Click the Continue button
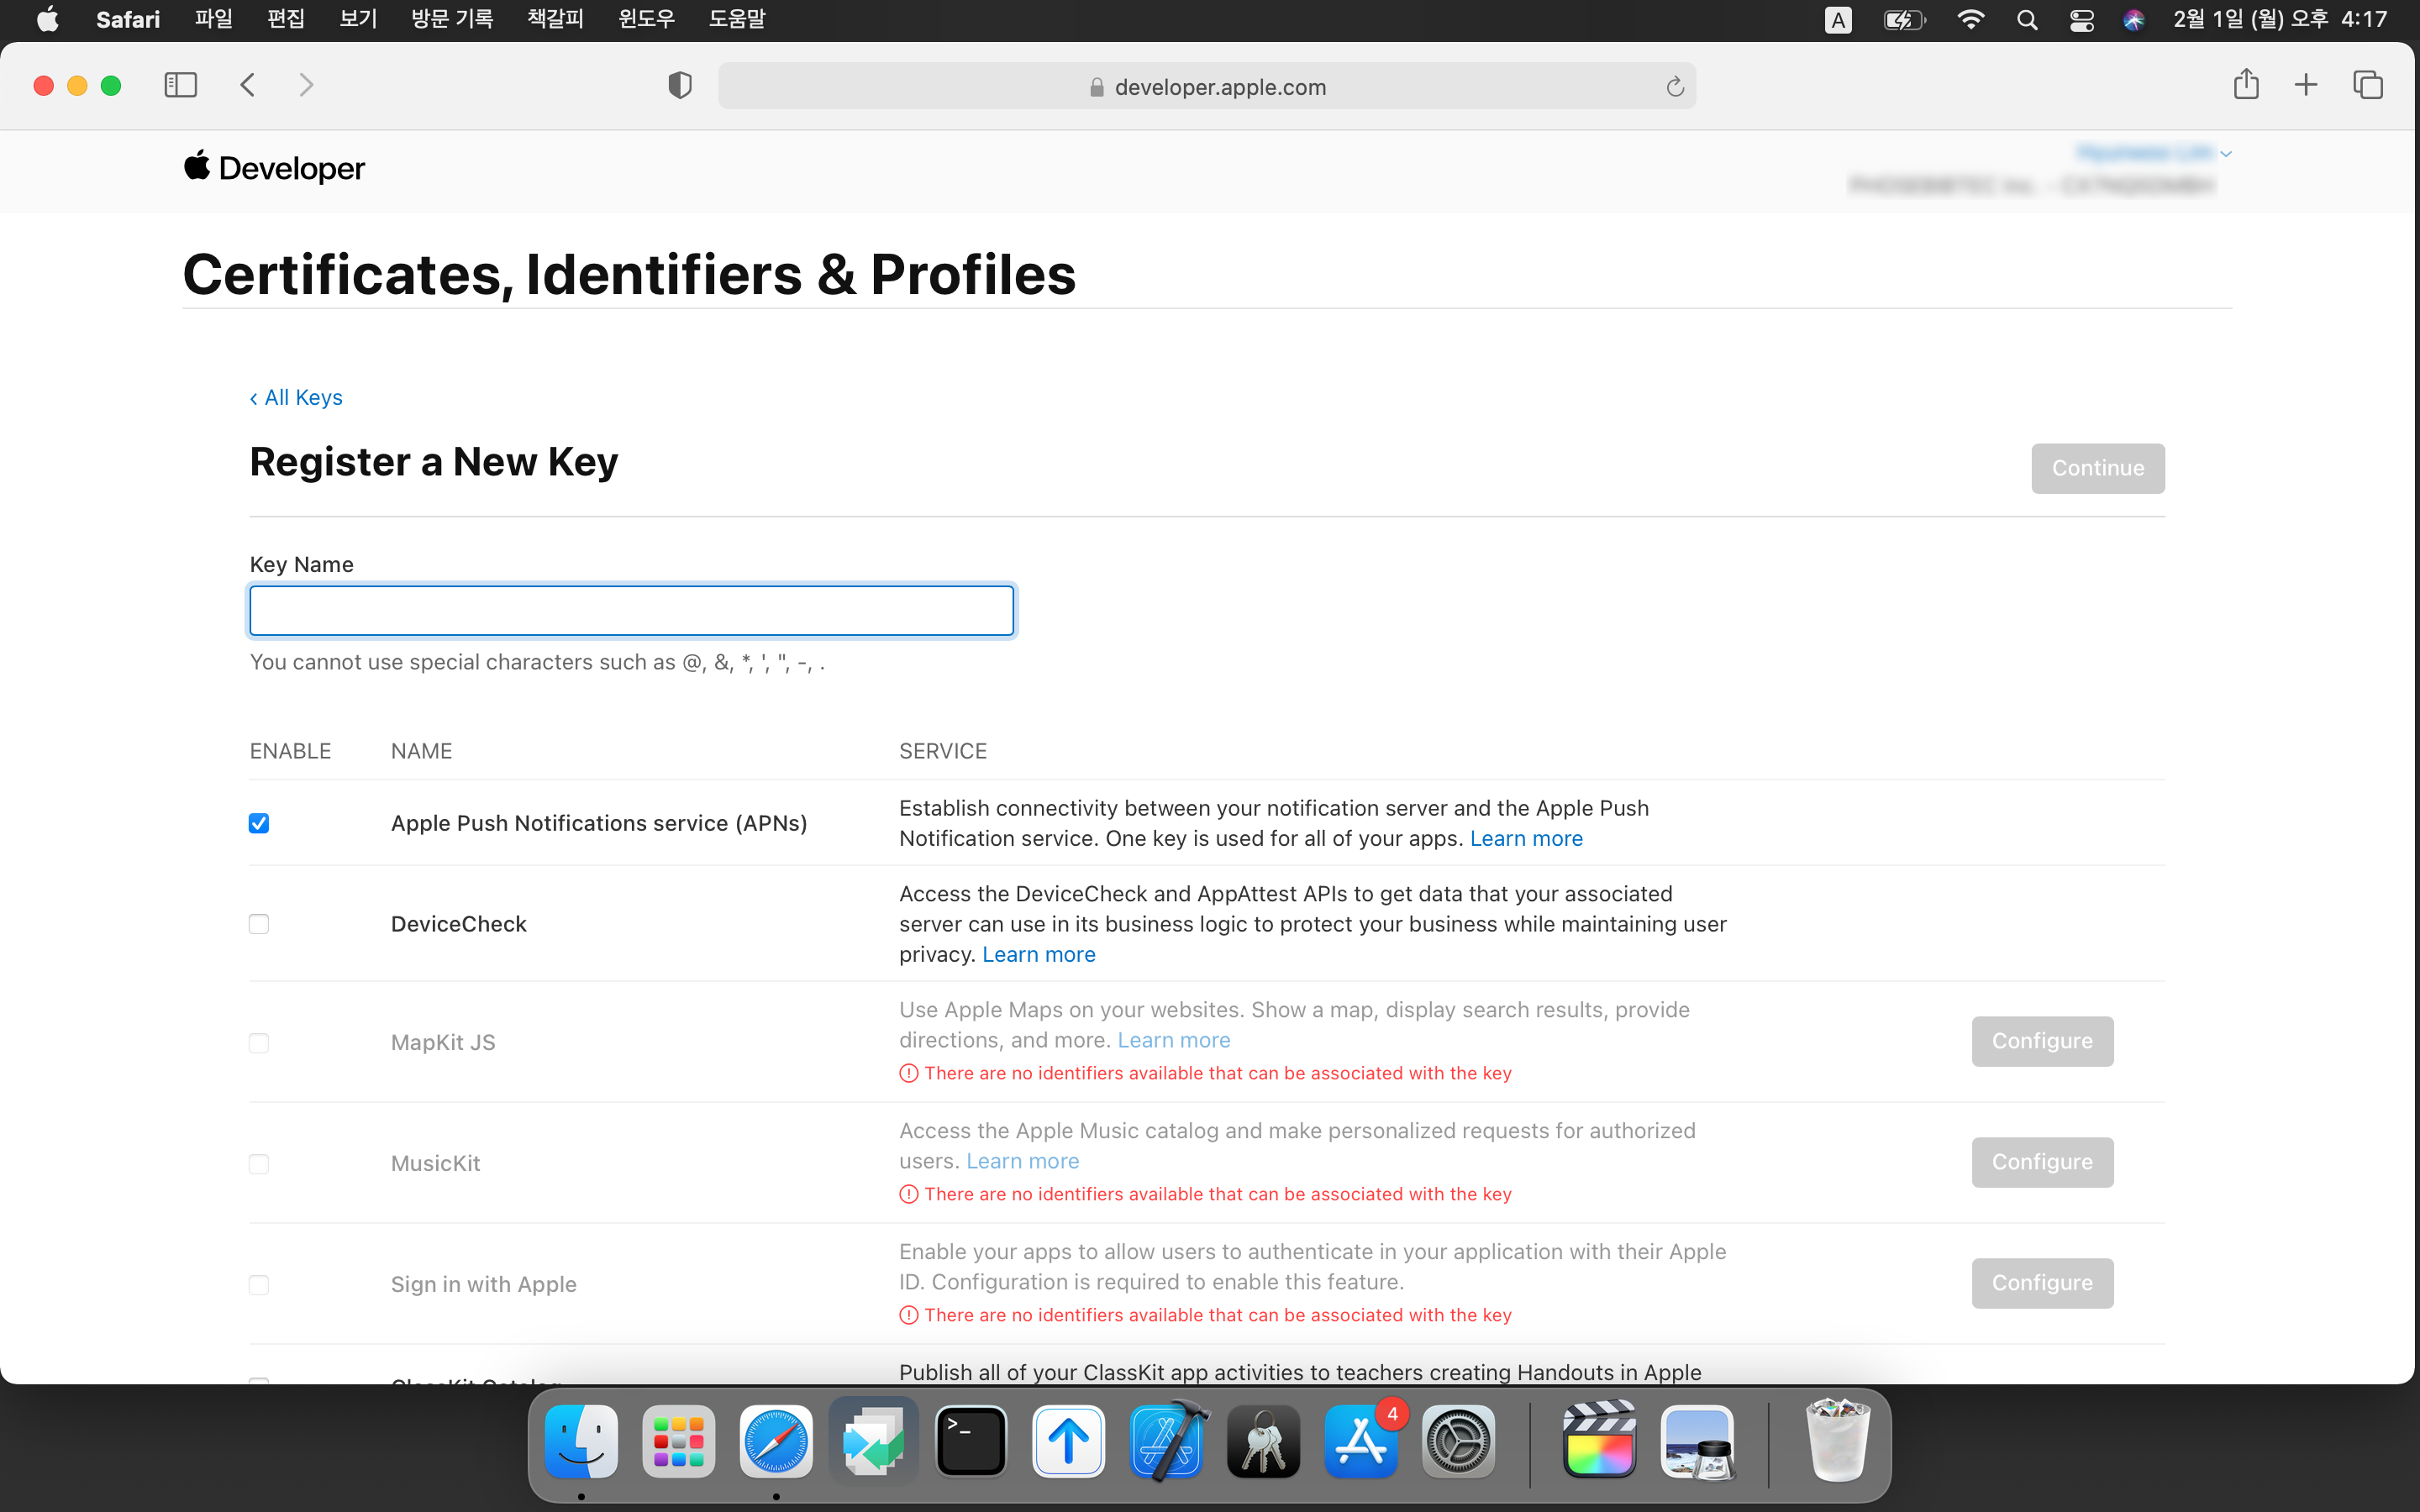Image resolution: width=2420 pixels, height=1512 pixels. 2097,468
